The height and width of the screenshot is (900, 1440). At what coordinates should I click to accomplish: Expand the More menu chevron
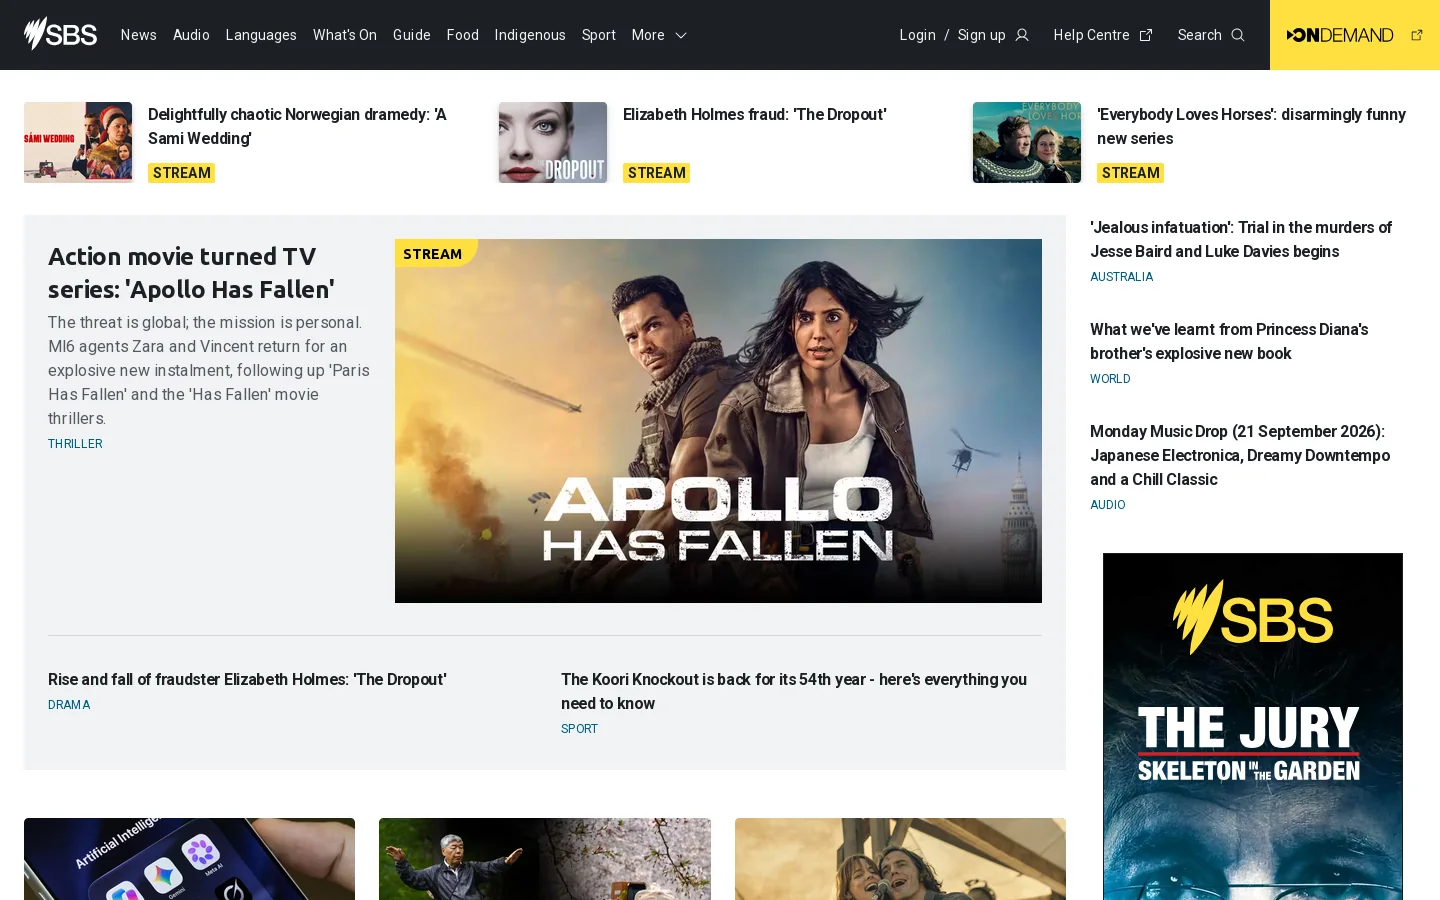(x=681, y=35)
